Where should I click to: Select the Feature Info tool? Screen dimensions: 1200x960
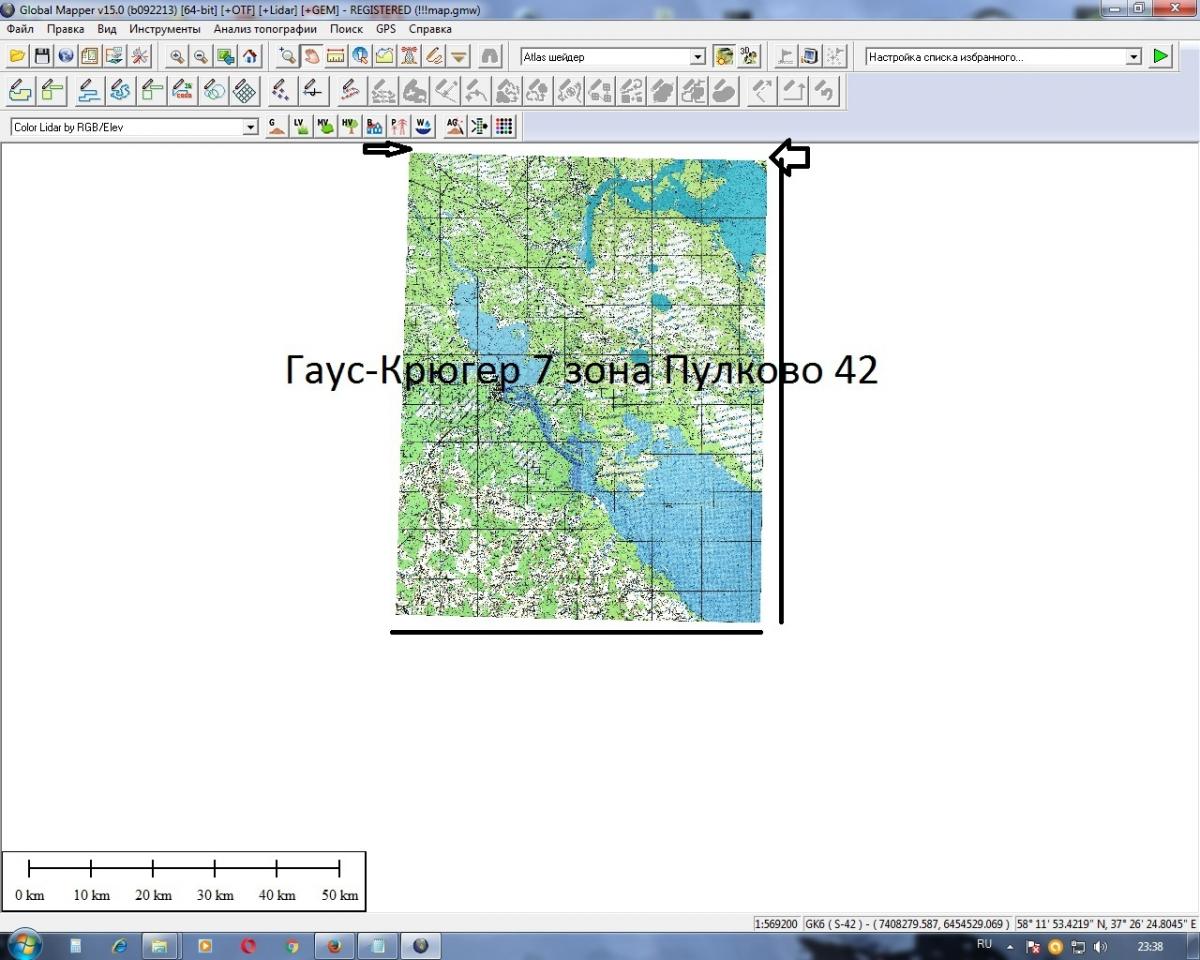tap(359, 57)
